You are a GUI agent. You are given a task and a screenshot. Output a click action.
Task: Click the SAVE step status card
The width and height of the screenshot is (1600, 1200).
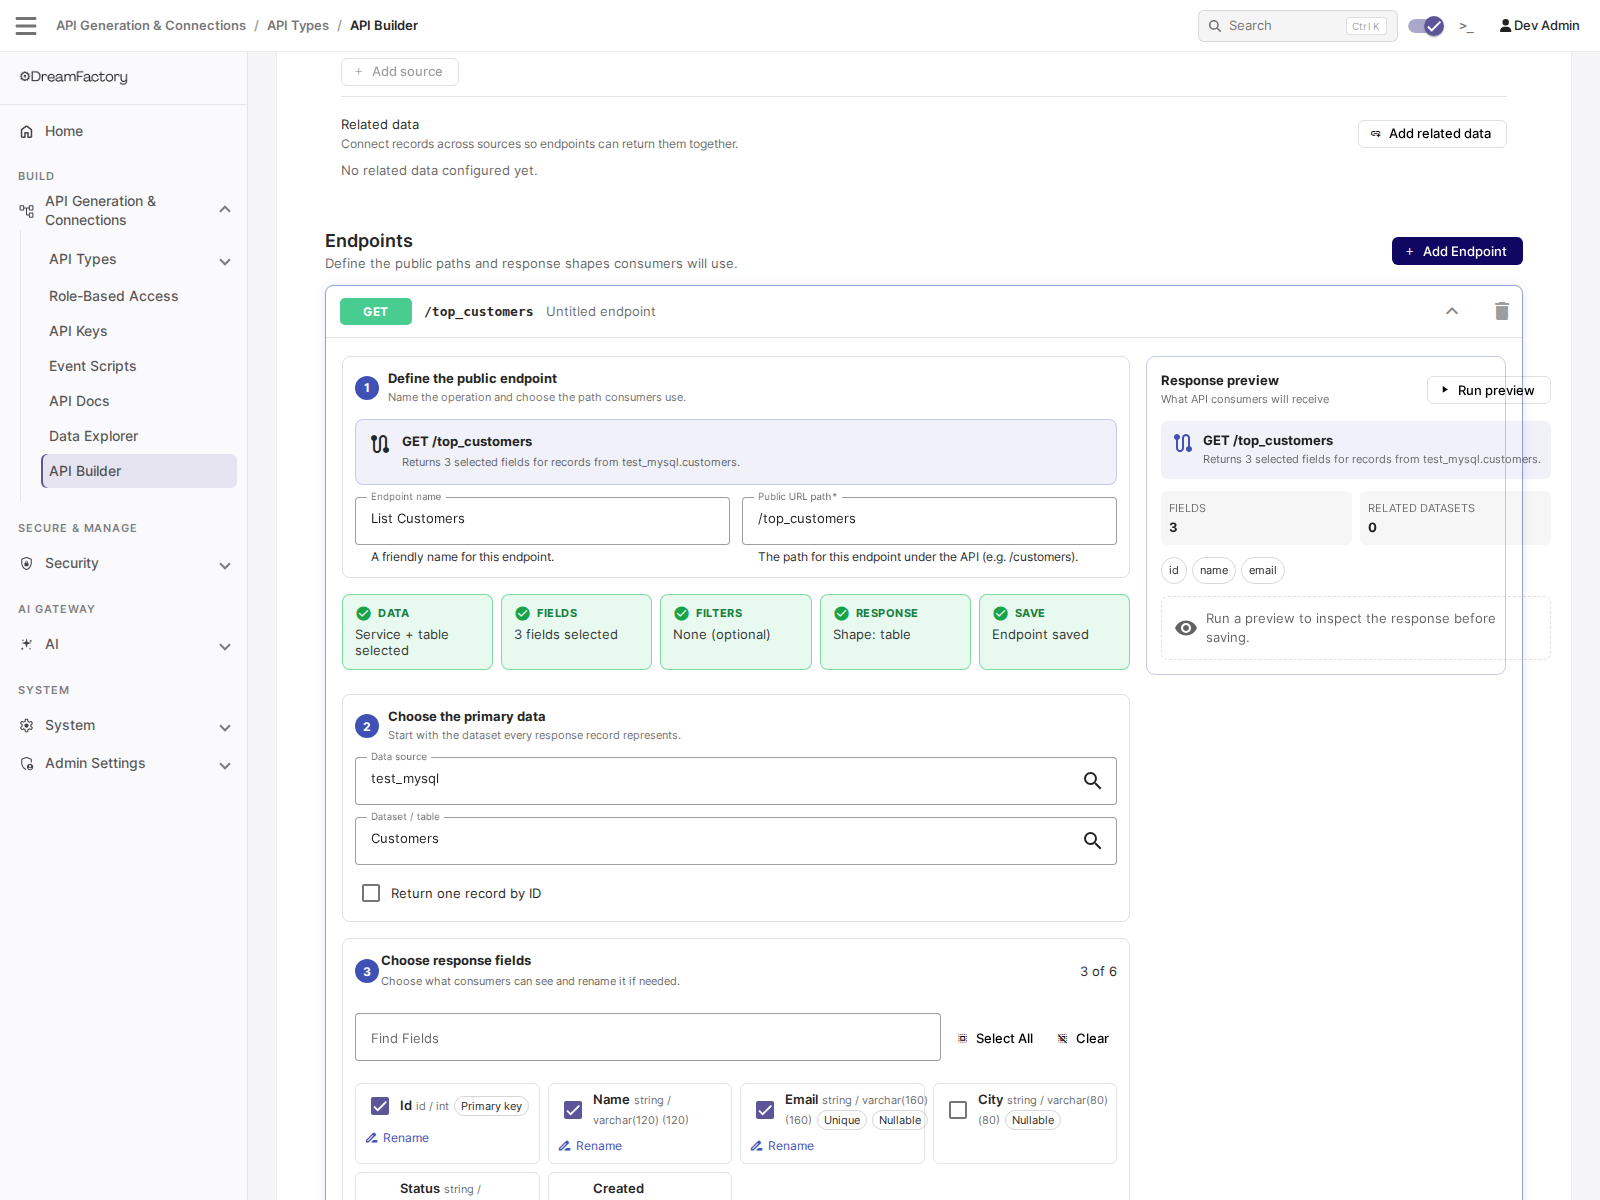click(x=1054, y=632)
